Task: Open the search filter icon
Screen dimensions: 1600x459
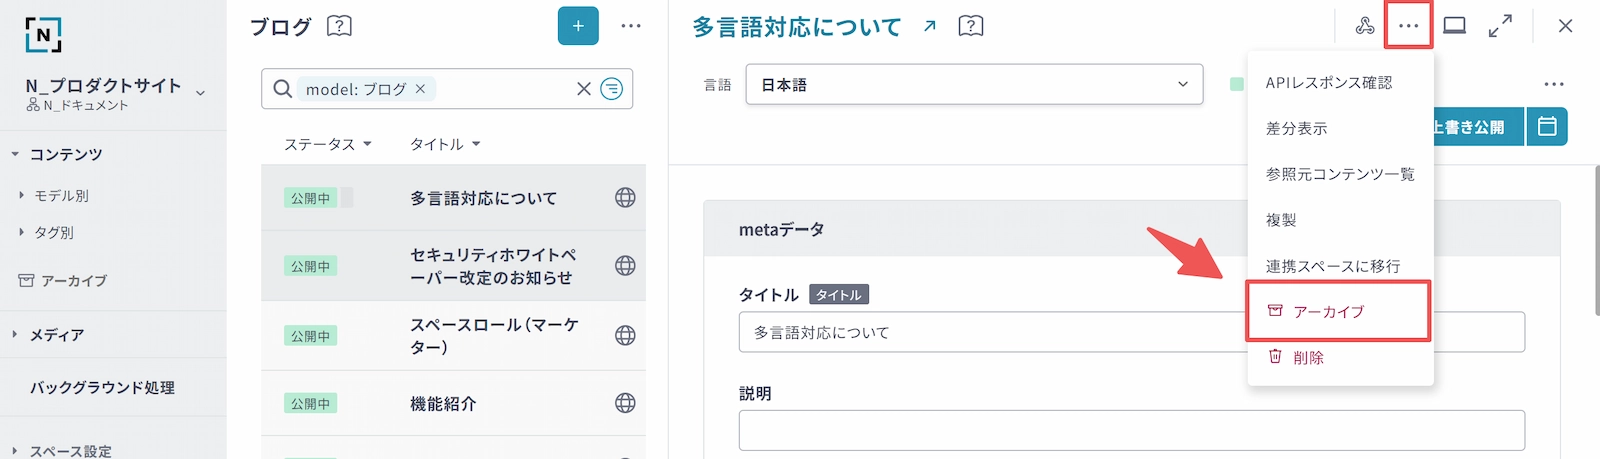Action: (x=611, y=89)
